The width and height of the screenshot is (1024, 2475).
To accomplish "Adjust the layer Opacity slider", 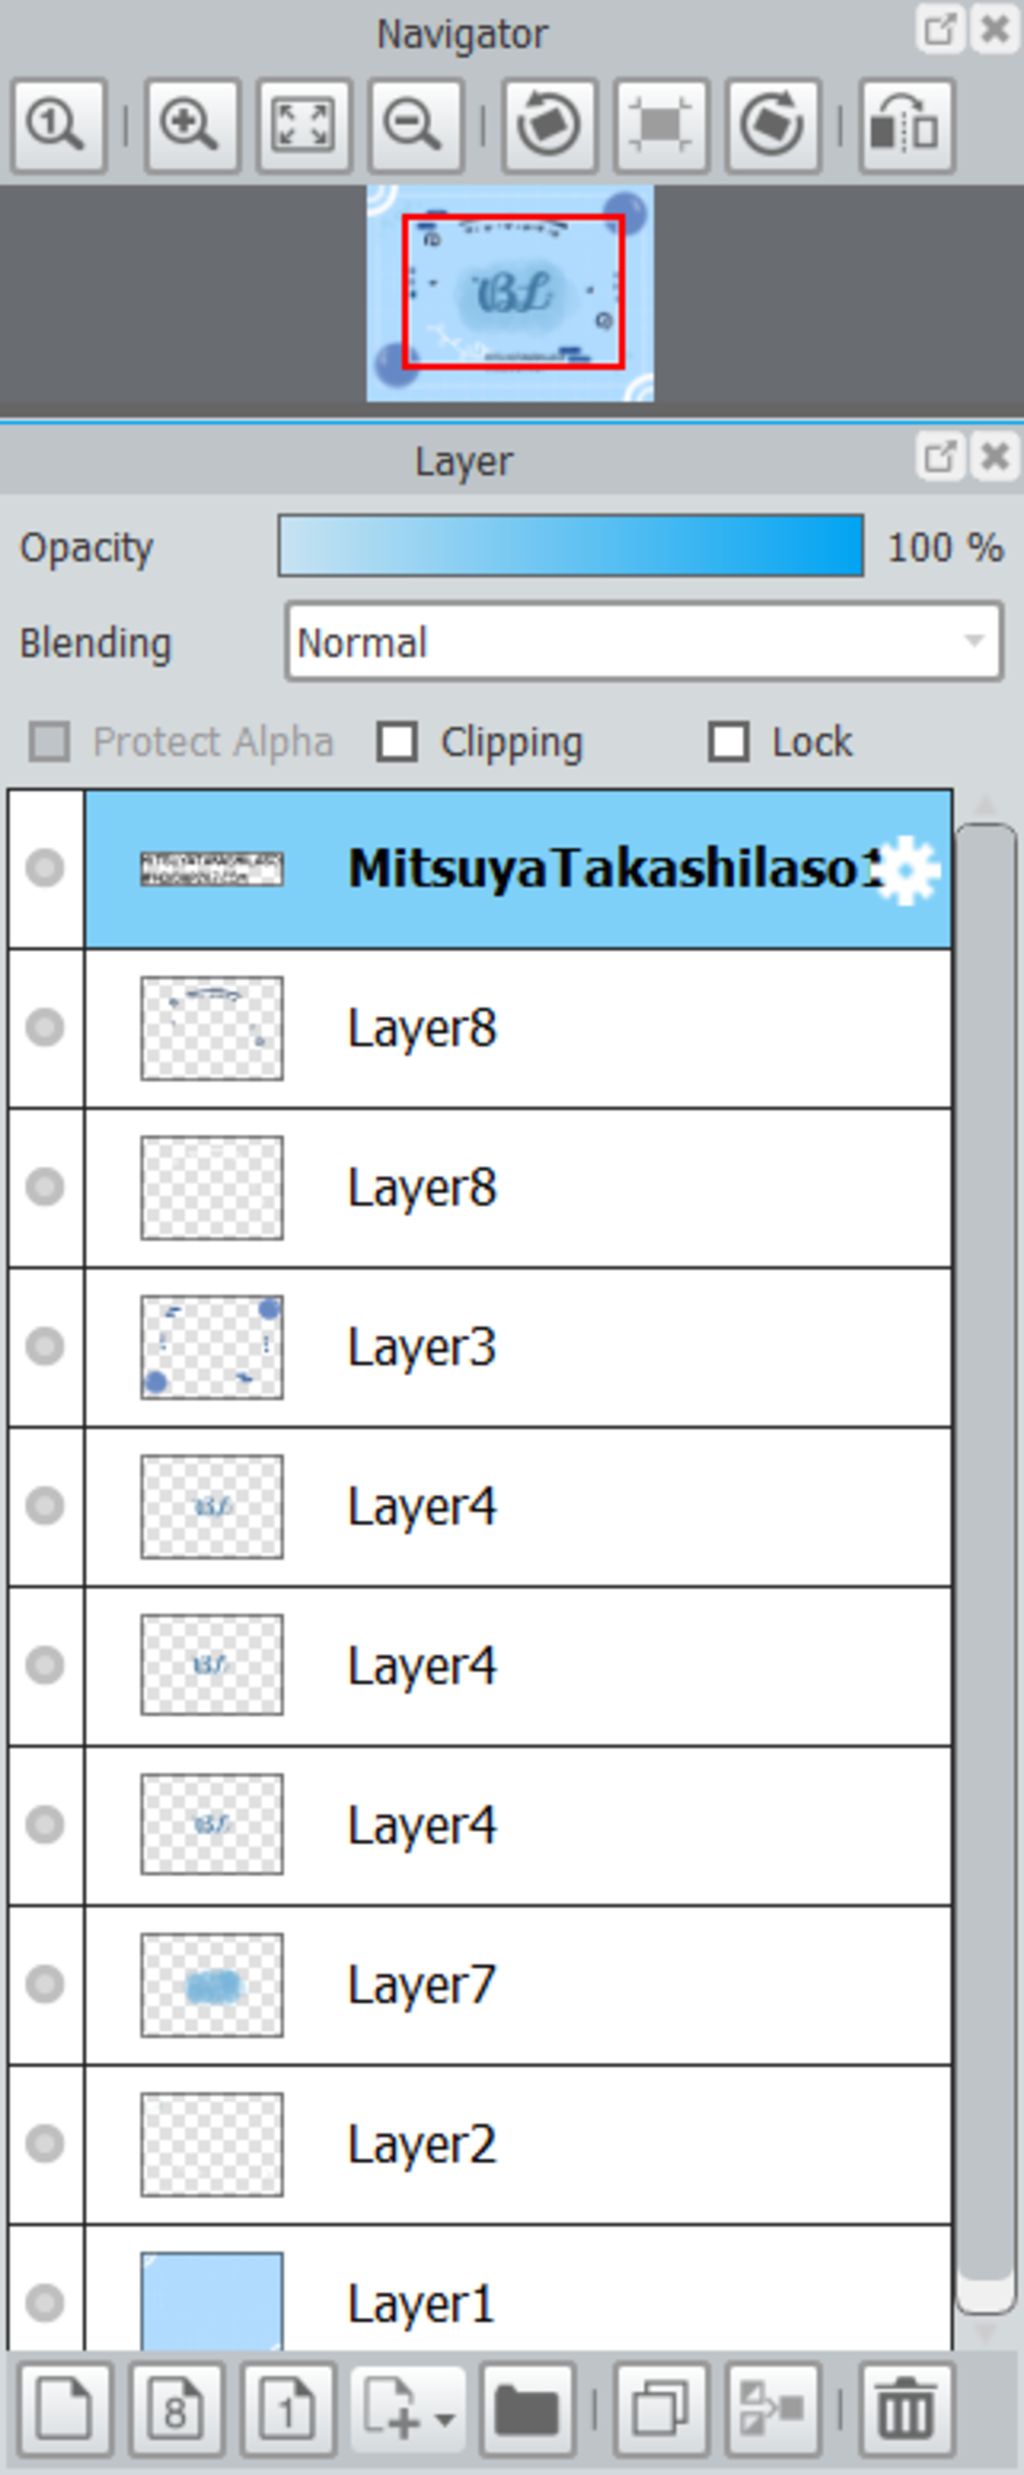I will tap(570, 546).
